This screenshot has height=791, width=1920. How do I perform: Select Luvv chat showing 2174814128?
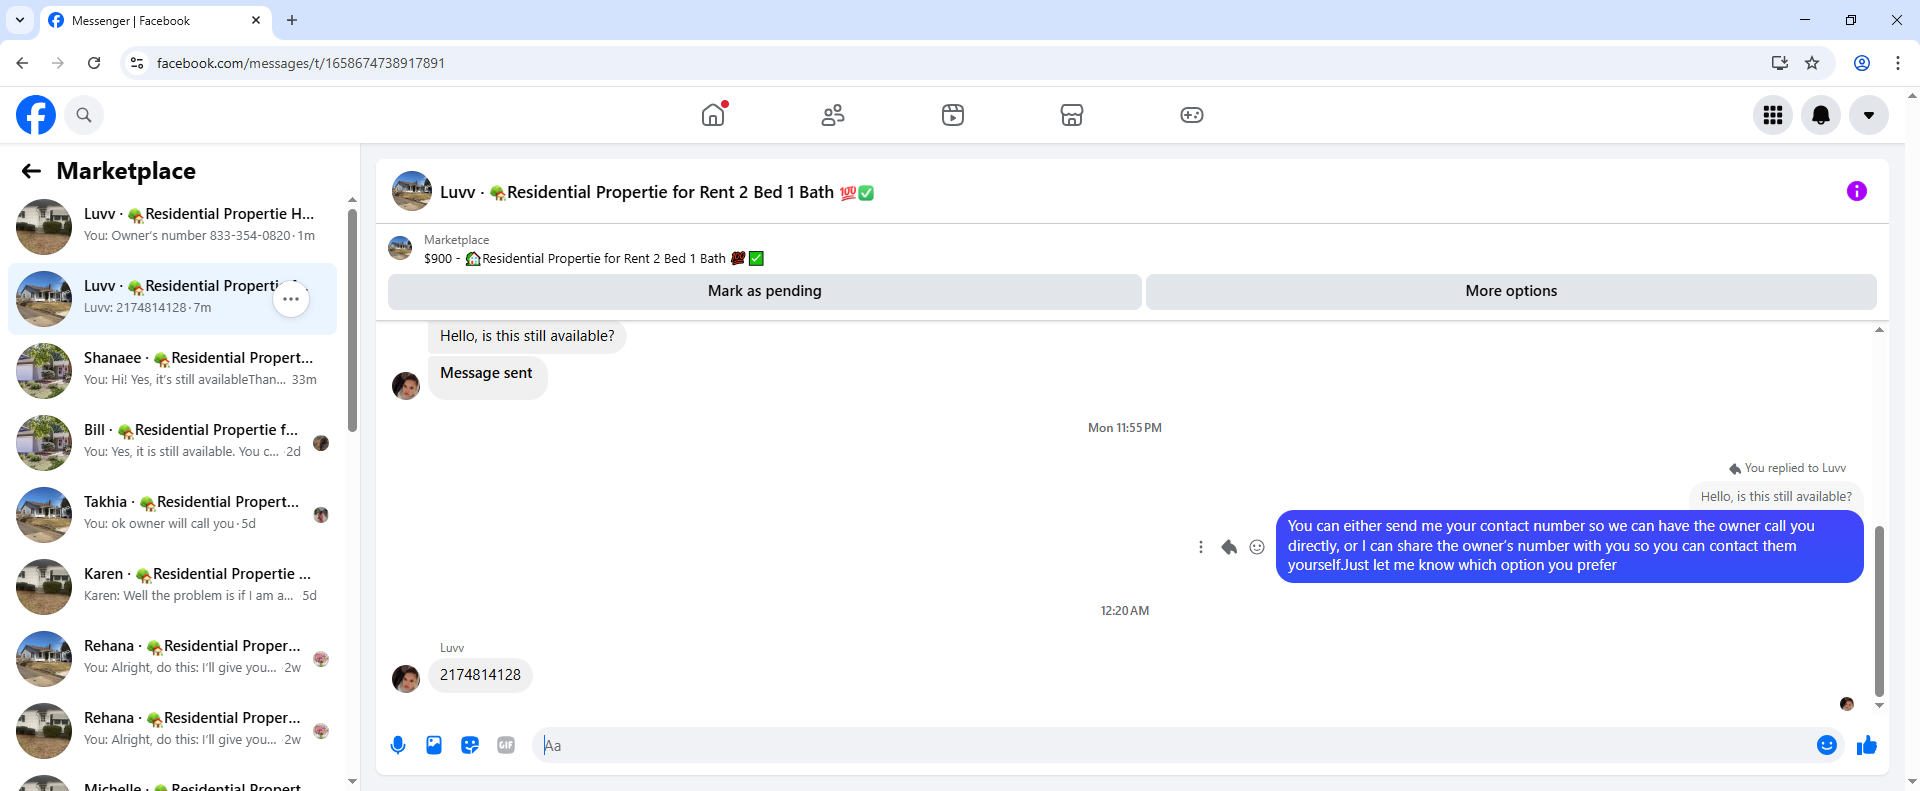click(x=172, y=299)
